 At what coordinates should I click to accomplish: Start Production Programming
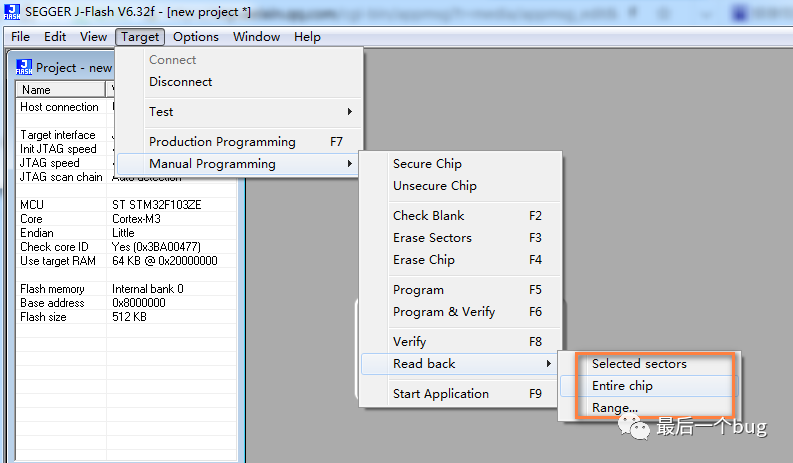pos(239,142)
